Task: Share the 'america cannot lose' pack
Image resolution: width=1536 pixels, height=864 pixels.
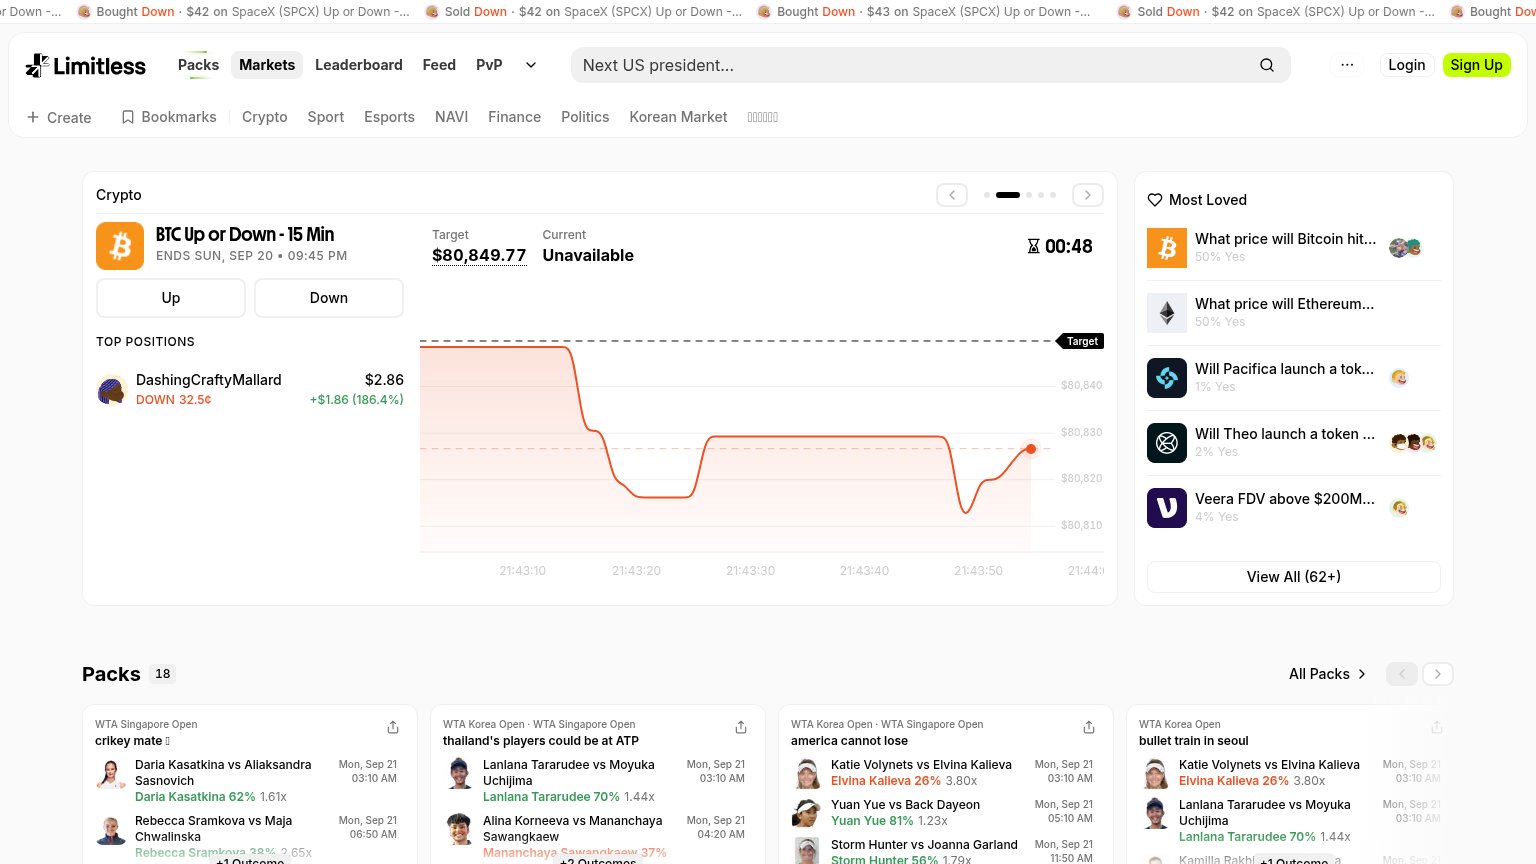Action: 1089,727
